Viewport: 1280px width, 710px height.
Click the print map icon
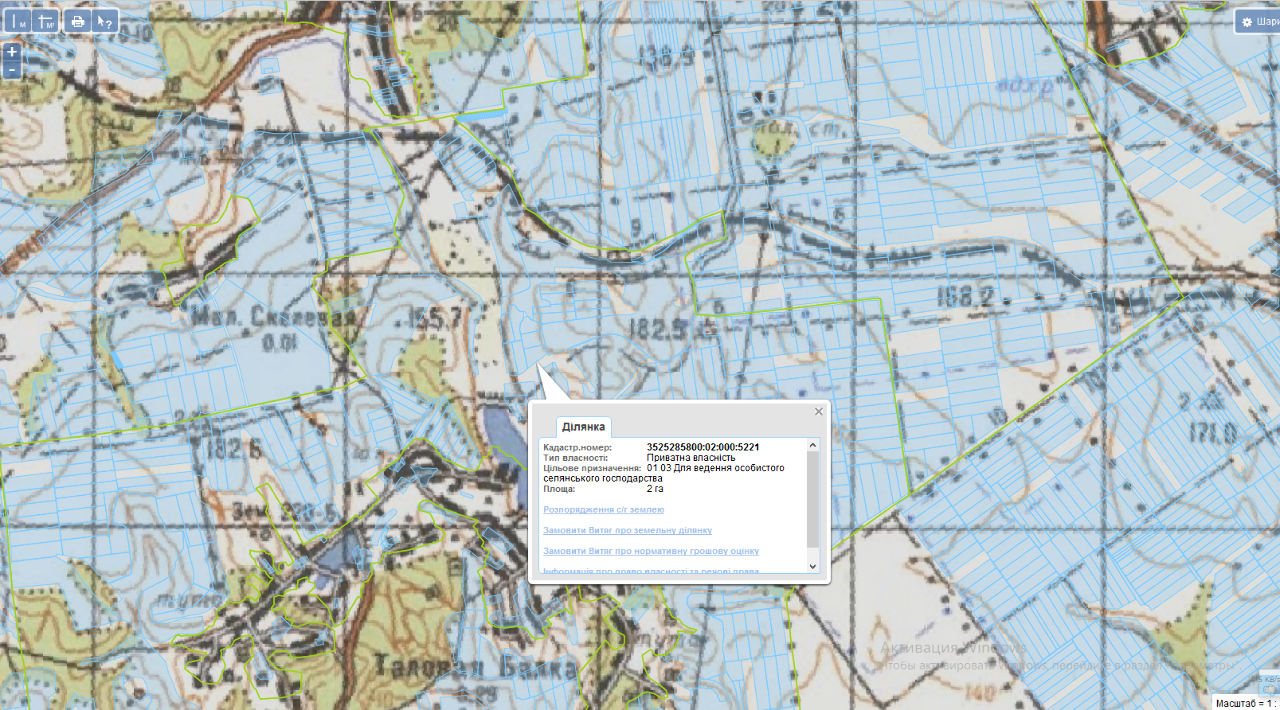pos(78,21)
